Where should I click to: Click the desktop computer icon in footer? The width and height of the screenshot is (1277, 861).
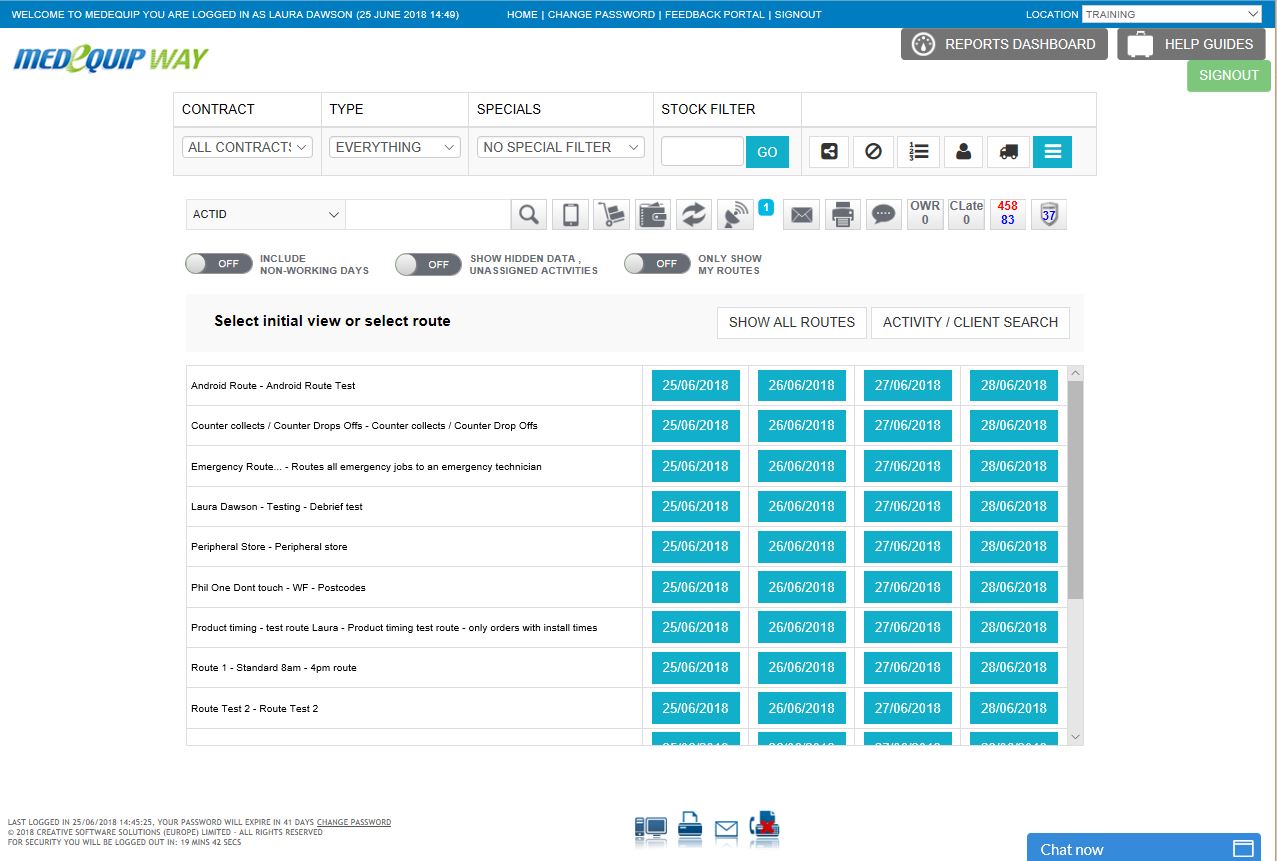pyautogui.click(x=650, y=827)
